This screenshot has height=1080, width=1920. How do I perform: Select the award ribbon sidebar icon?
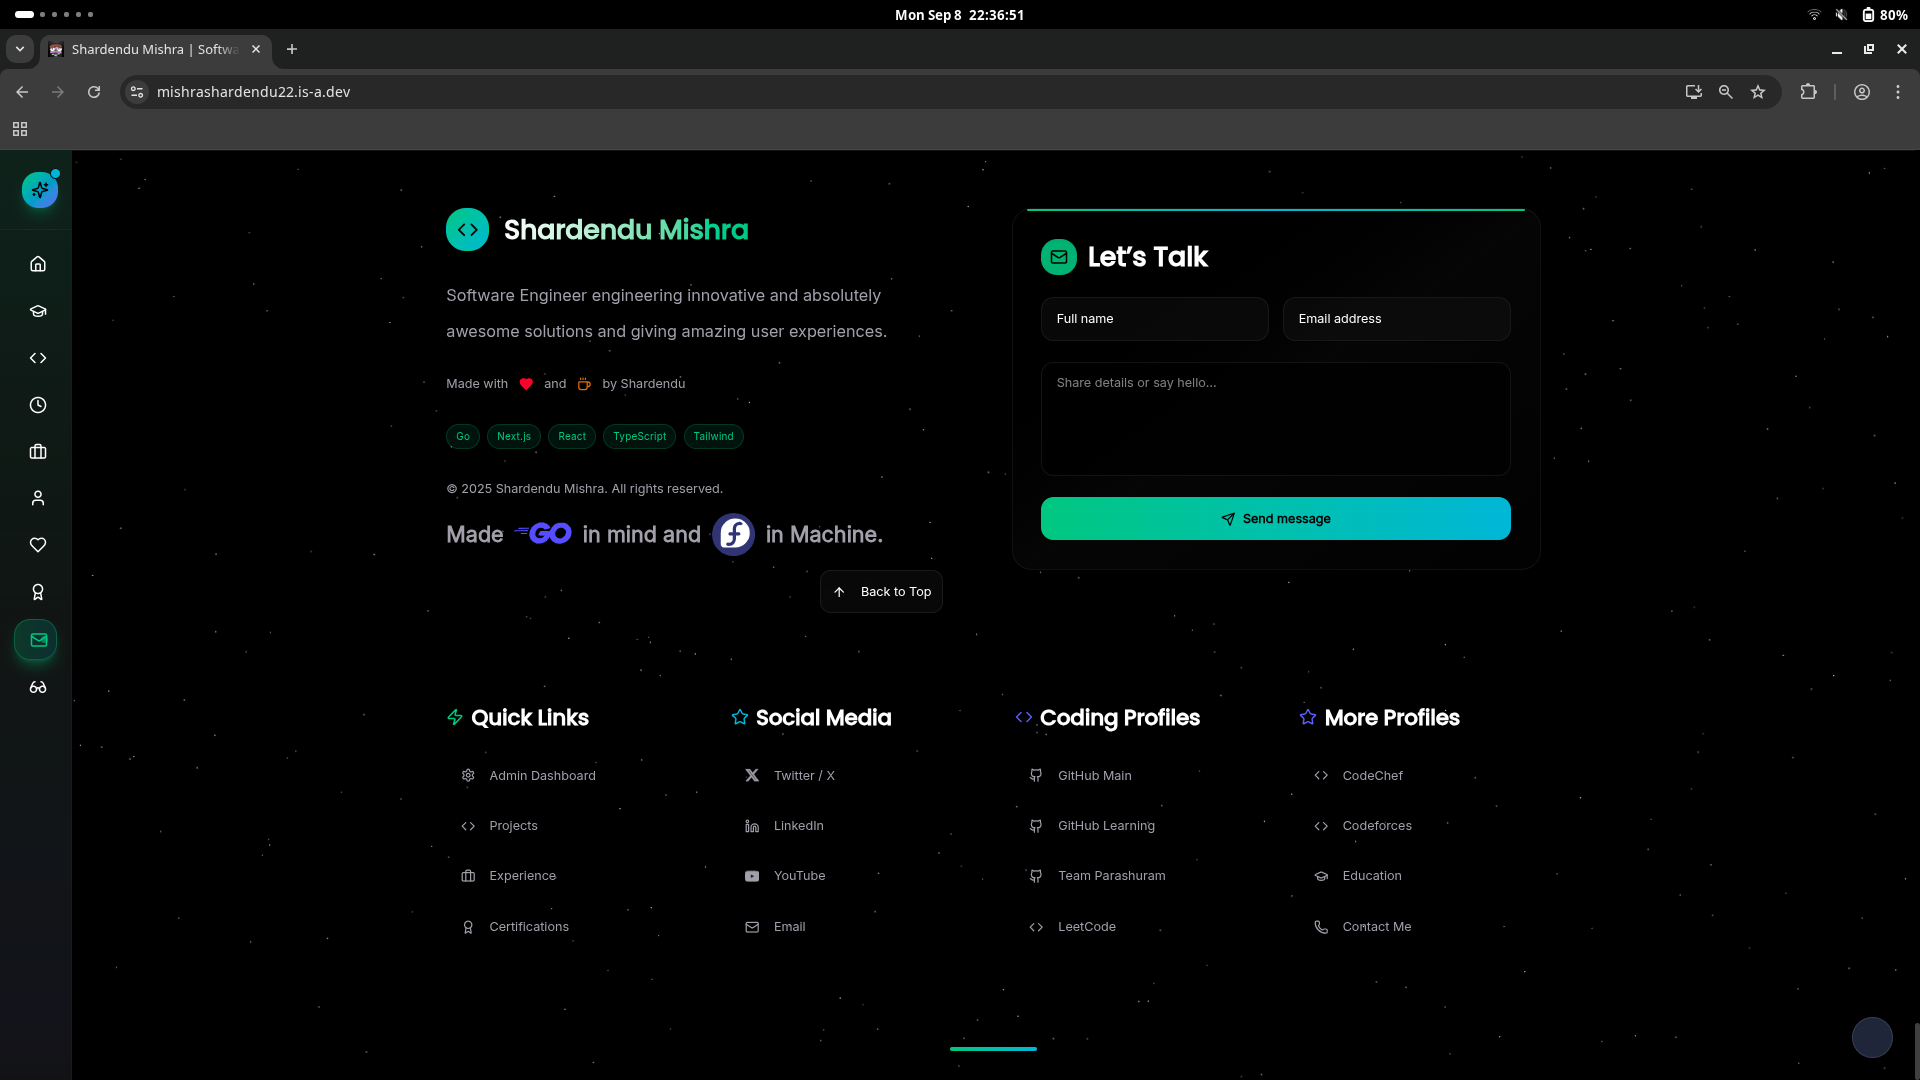coord(38,592)
